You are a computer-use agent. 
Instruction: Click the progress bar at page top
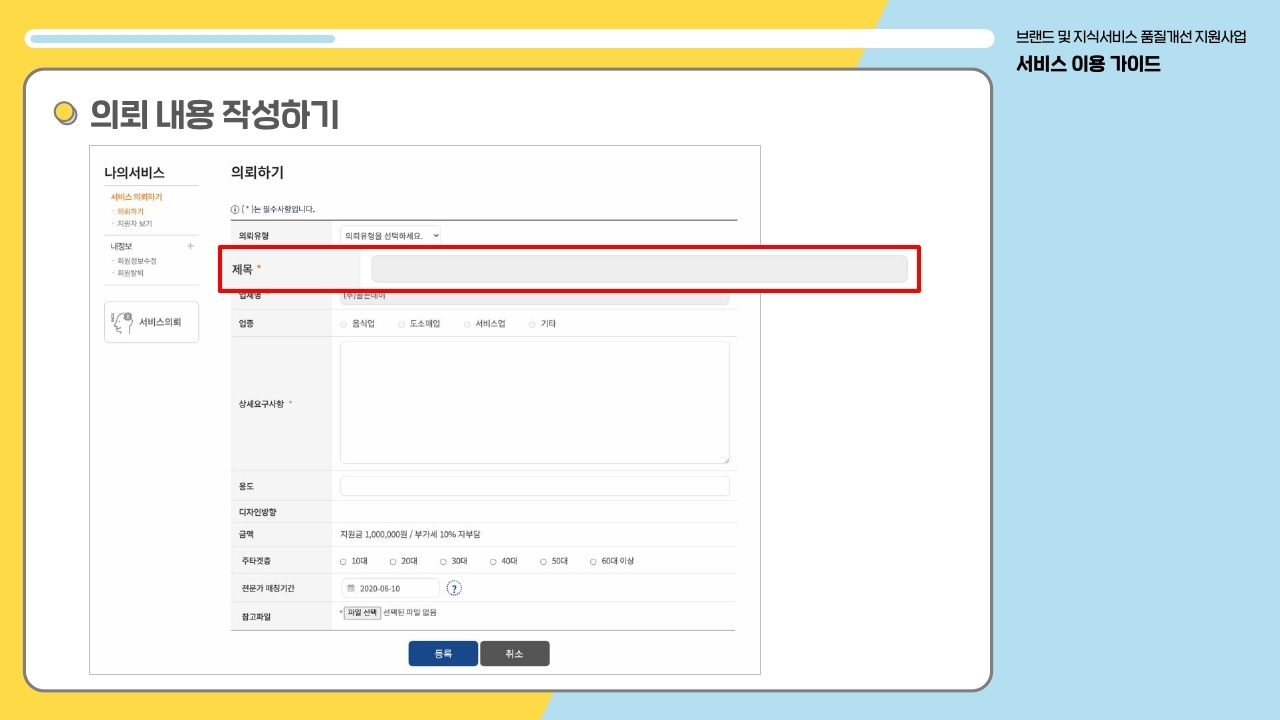(510, 39)
